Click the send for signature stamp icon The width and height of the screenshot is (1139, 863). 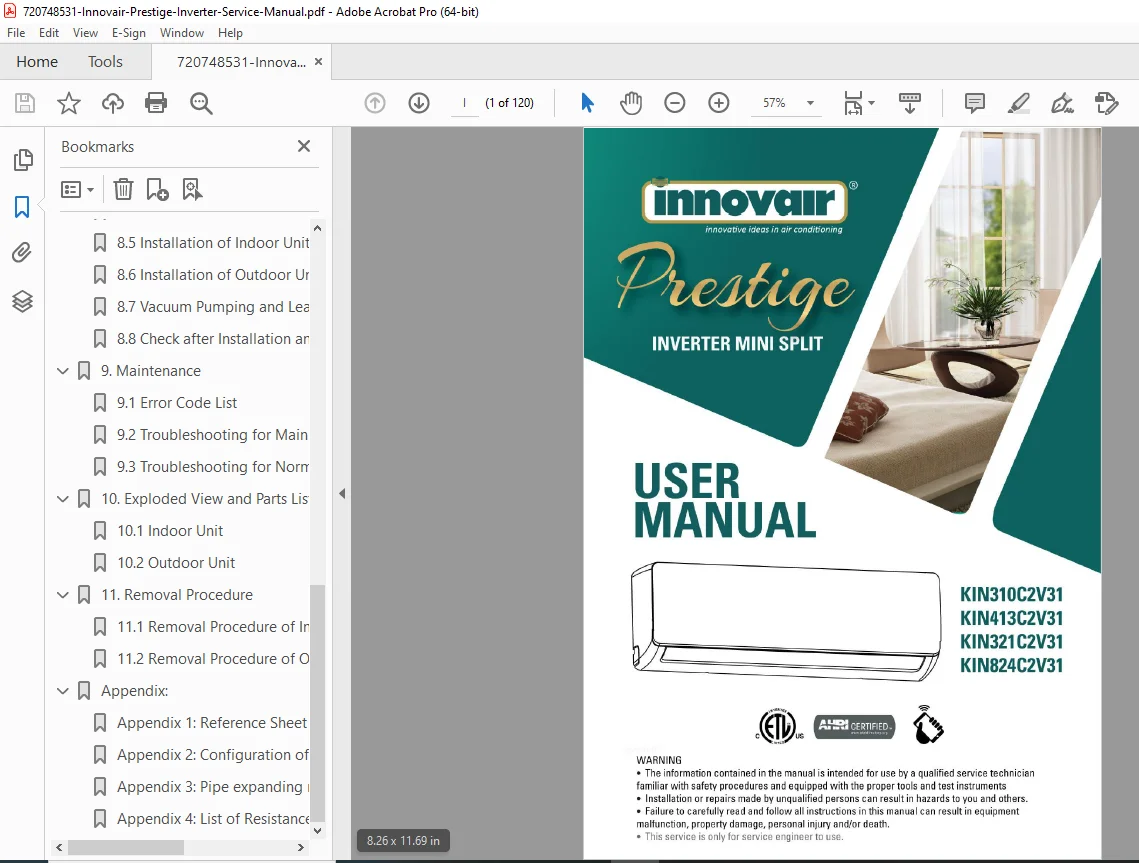(x=1106, y=103)
